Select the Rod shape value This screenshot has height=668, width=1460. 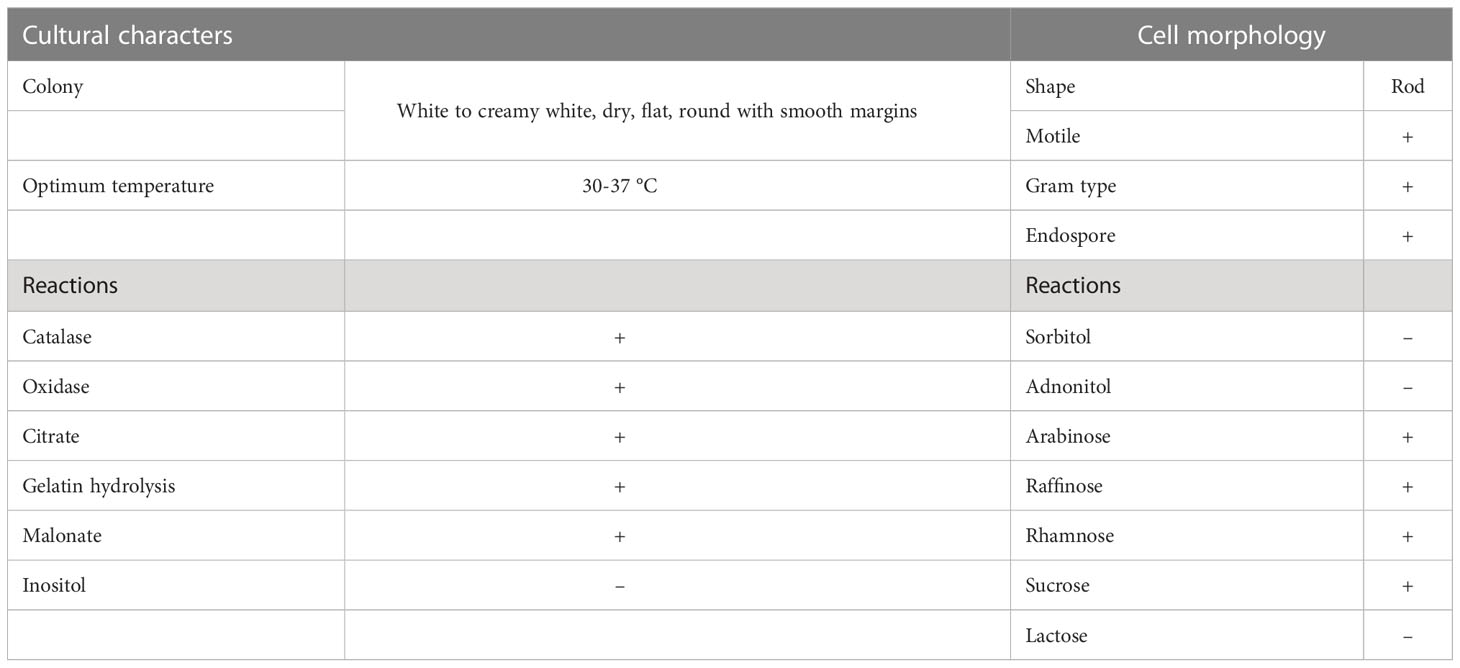click(x=1407, y=86)
